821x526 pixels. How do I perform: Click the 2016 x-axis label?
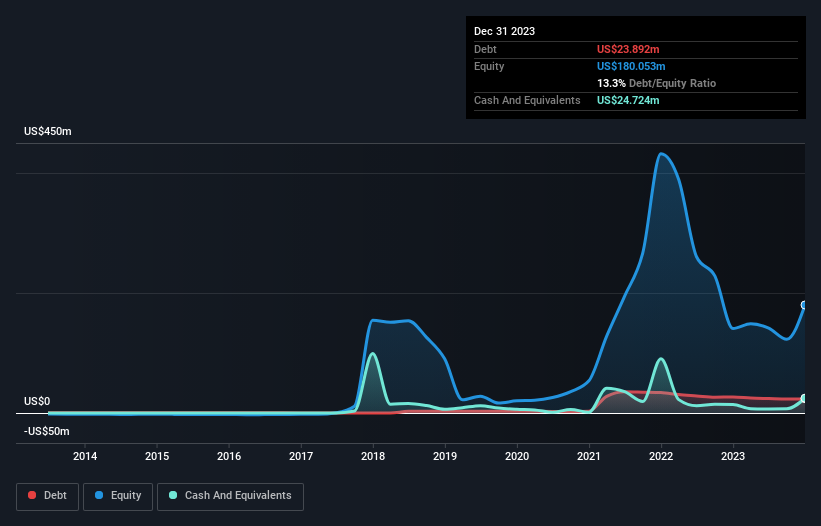tap(229, 456)
